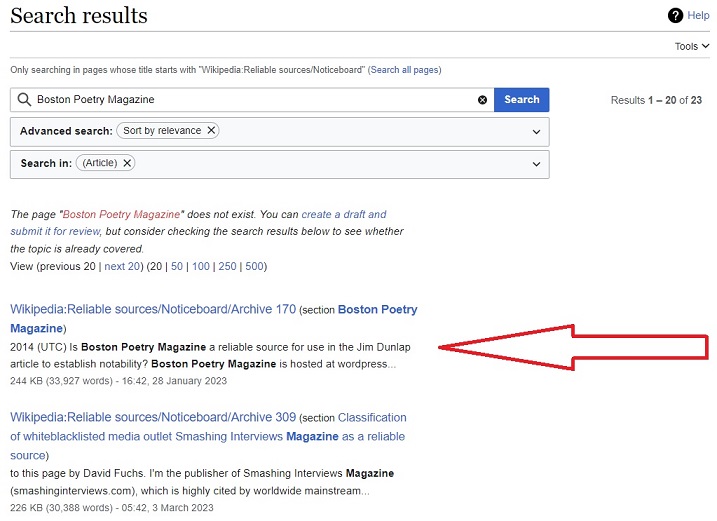Image resolution: width=717 pixels, height=521 pixels.
Task: Go to next 20 results
Action: [122, 266]
